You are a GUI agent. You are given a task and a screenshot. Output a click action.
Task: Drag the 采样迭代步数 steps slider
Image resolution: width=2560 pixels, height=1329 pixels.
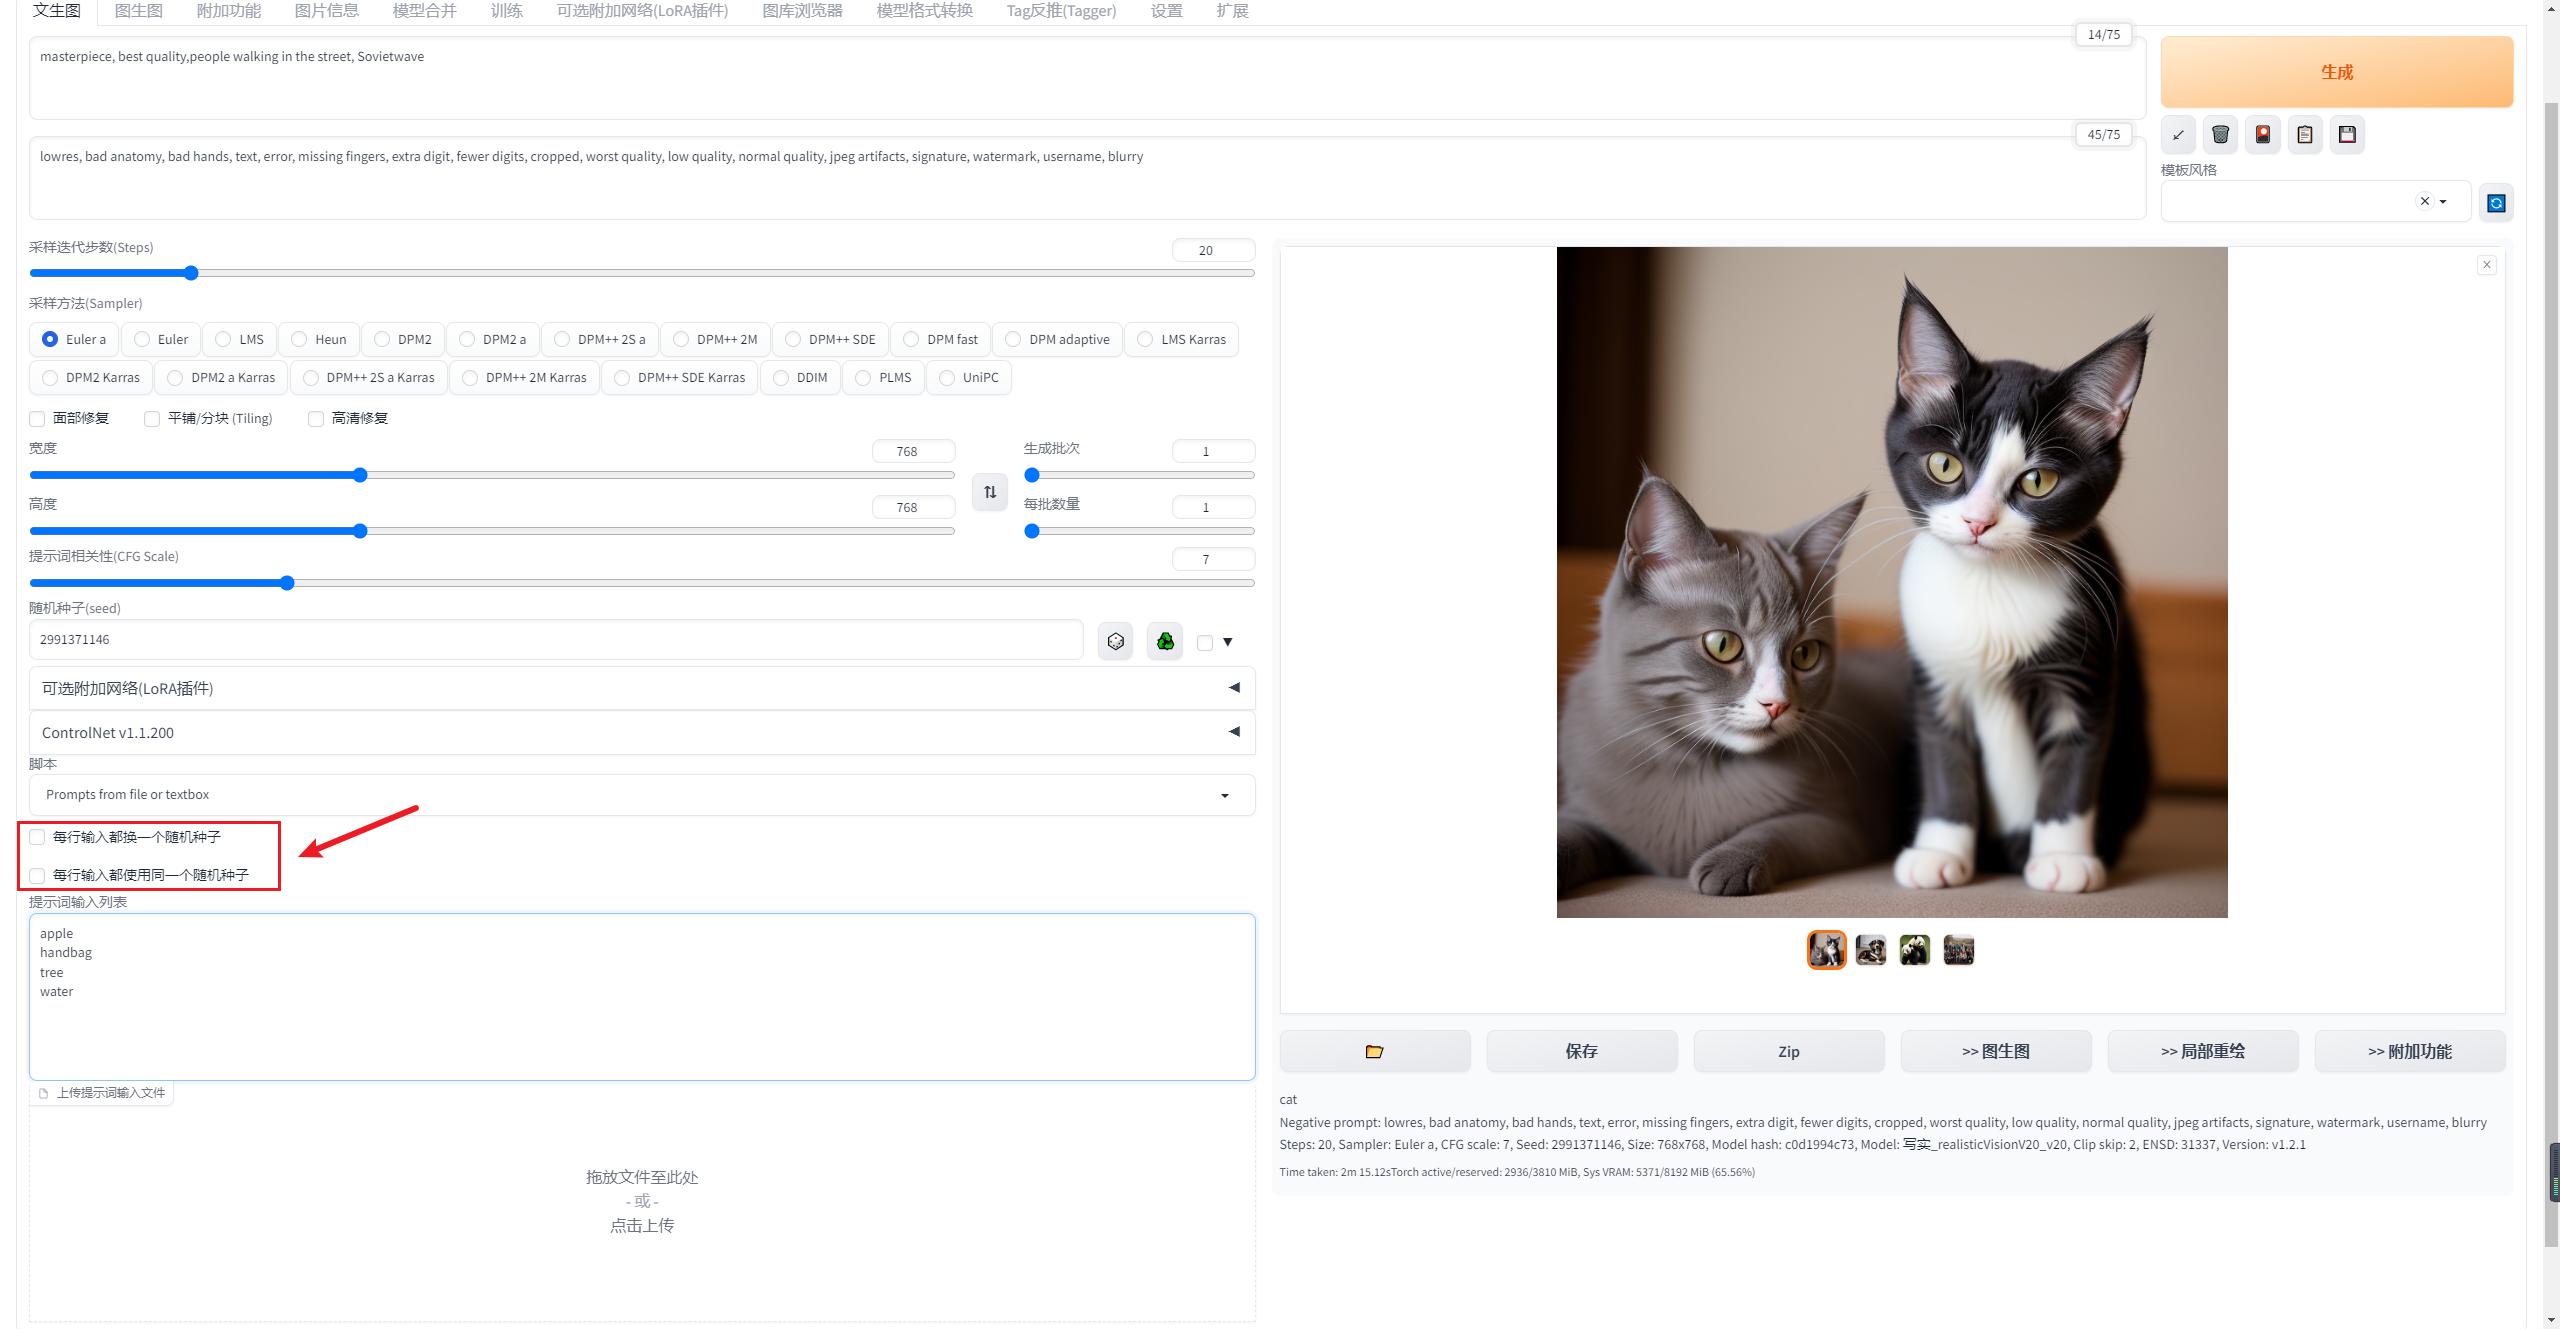pos(191,271)
